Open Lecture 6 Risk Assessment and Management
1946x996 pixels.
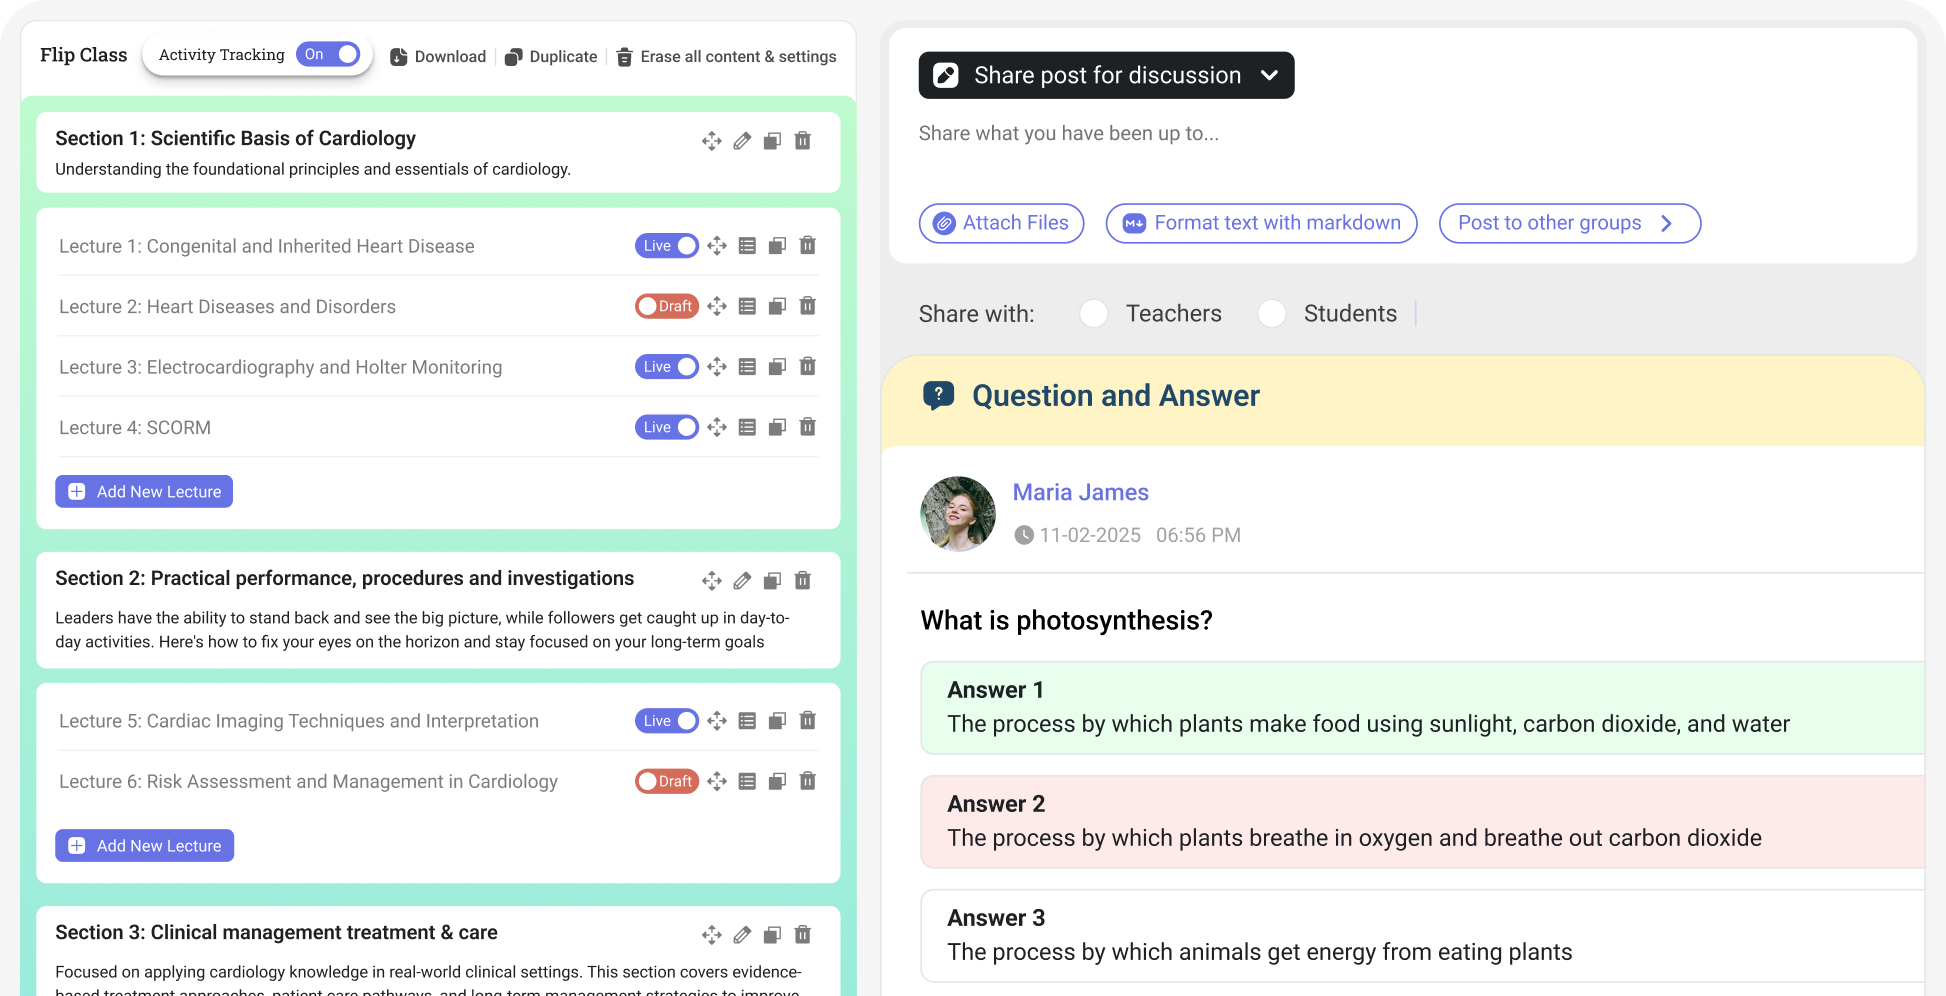click(308, 781)
